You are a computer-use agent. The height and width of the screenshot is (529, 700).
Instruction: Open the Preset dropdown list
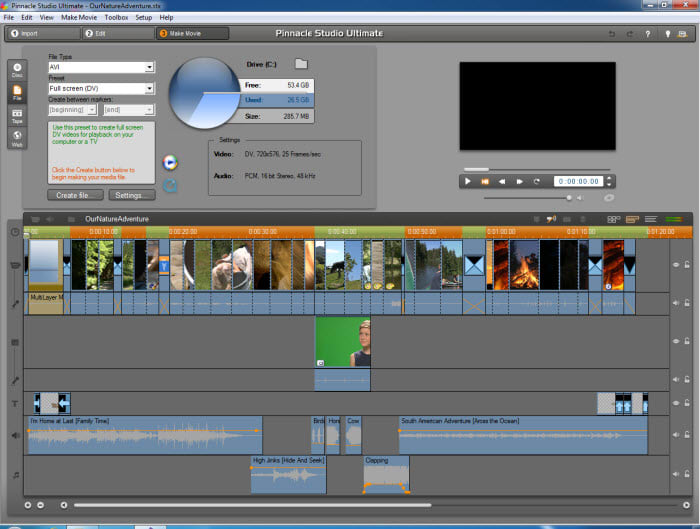click(149, 89)
